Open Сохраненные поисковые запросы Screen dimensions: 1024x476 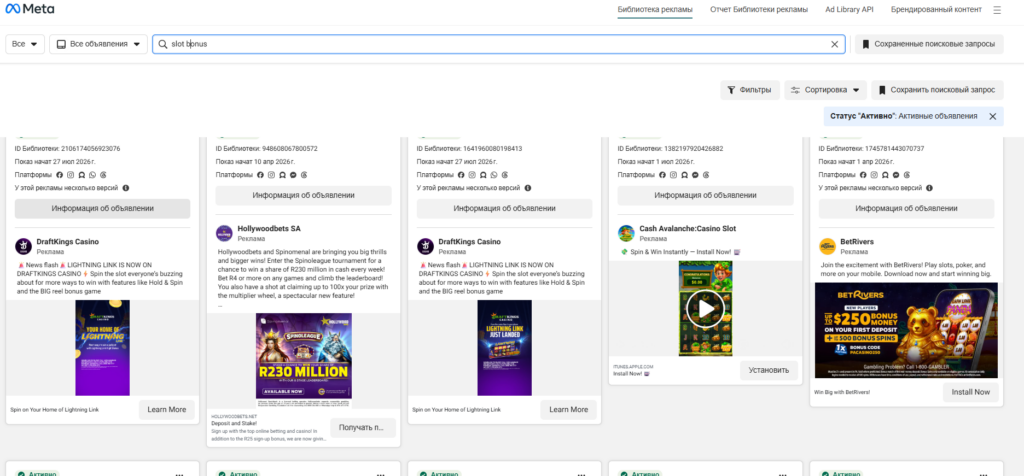(929, 44)
